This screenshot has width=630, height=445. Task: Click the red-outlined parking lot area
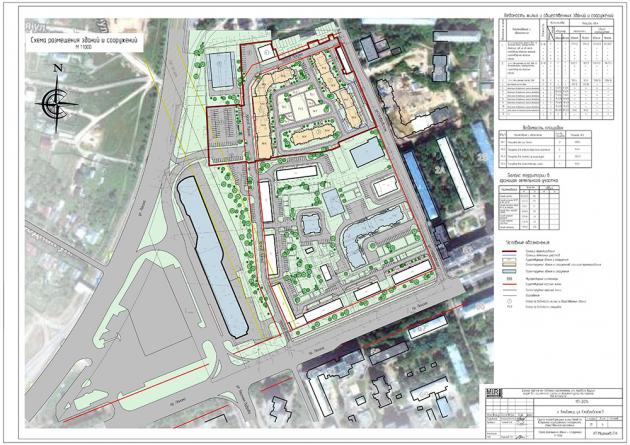(226, 133)
